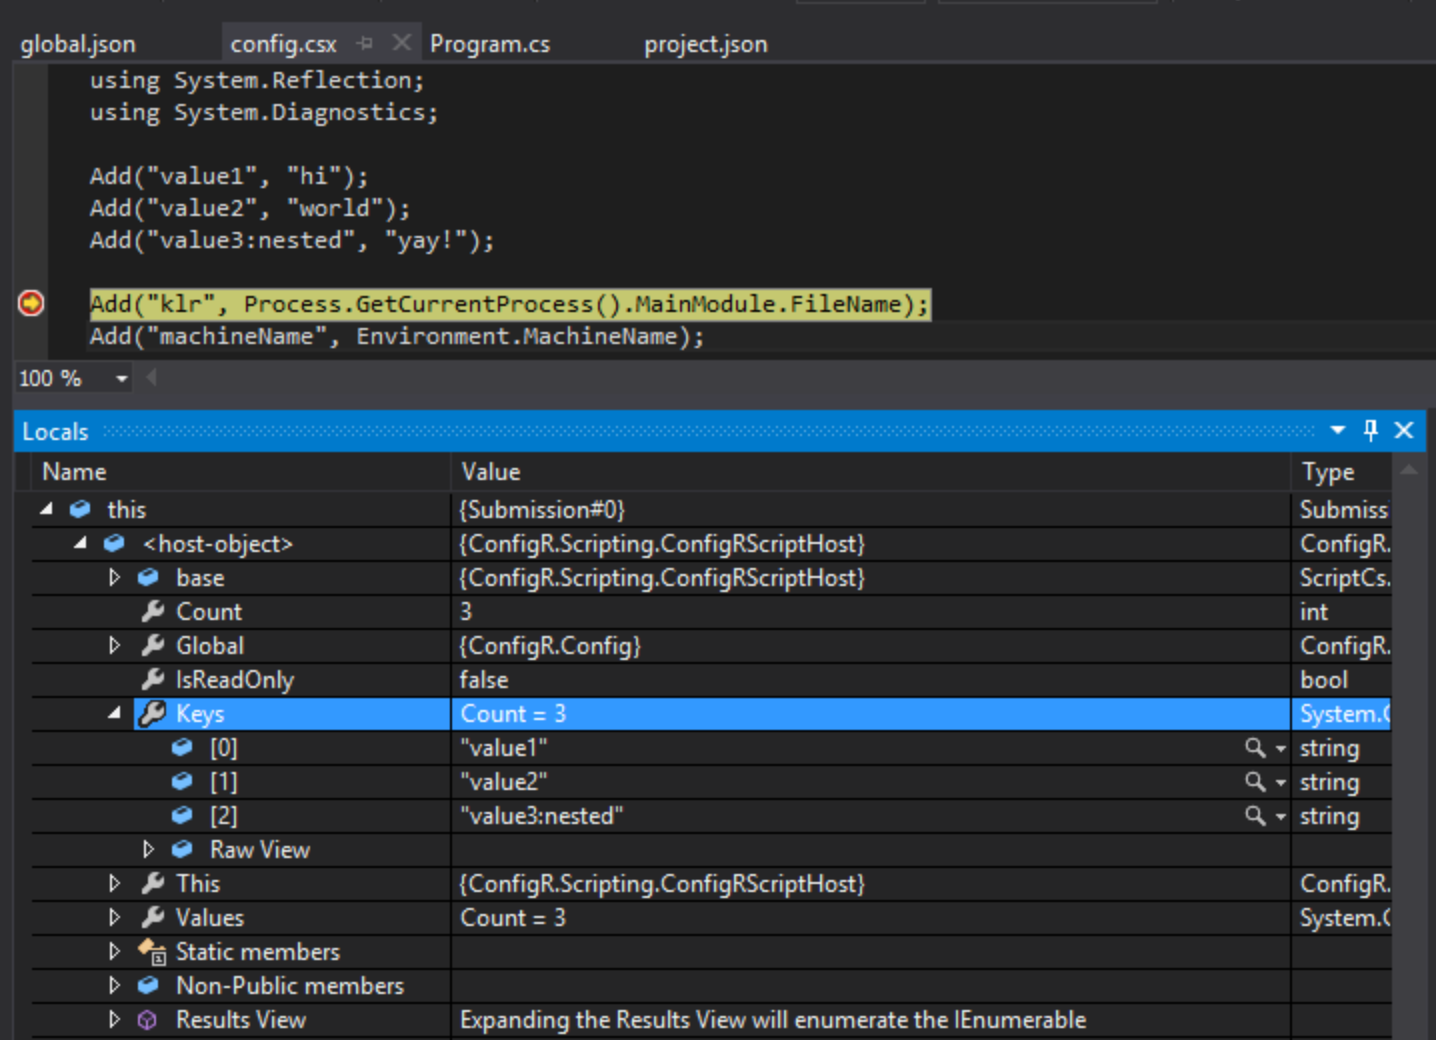Click the wrench icon beside IsReadOnly
Viewport: 1436px width, 1040px height.
pyautogui.click(x=152, y=679)
